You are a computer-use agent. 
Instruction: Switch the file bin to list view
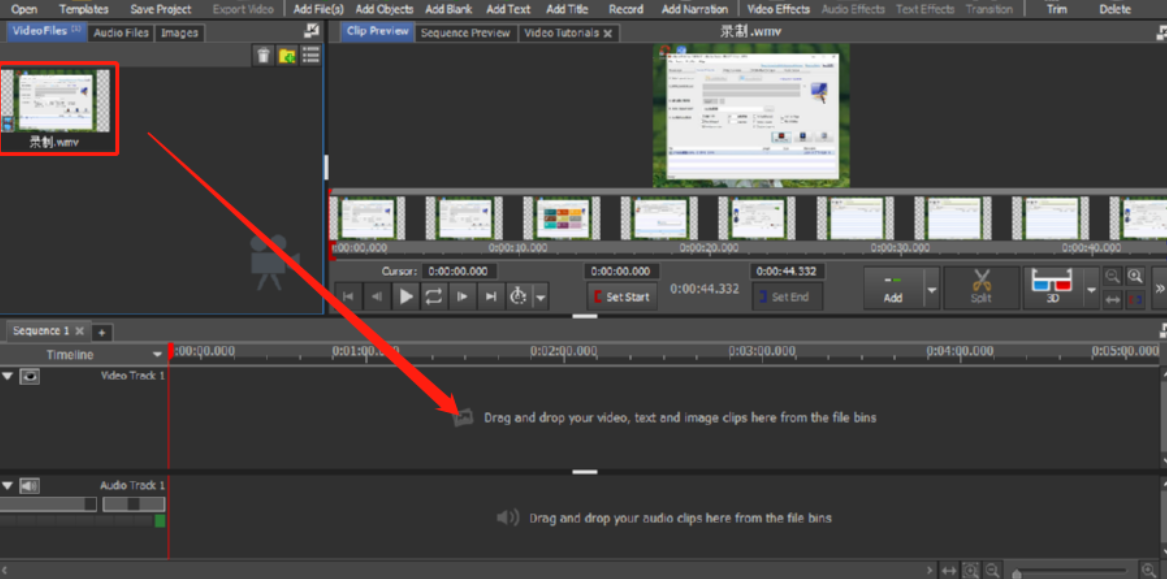coord(311,56)
